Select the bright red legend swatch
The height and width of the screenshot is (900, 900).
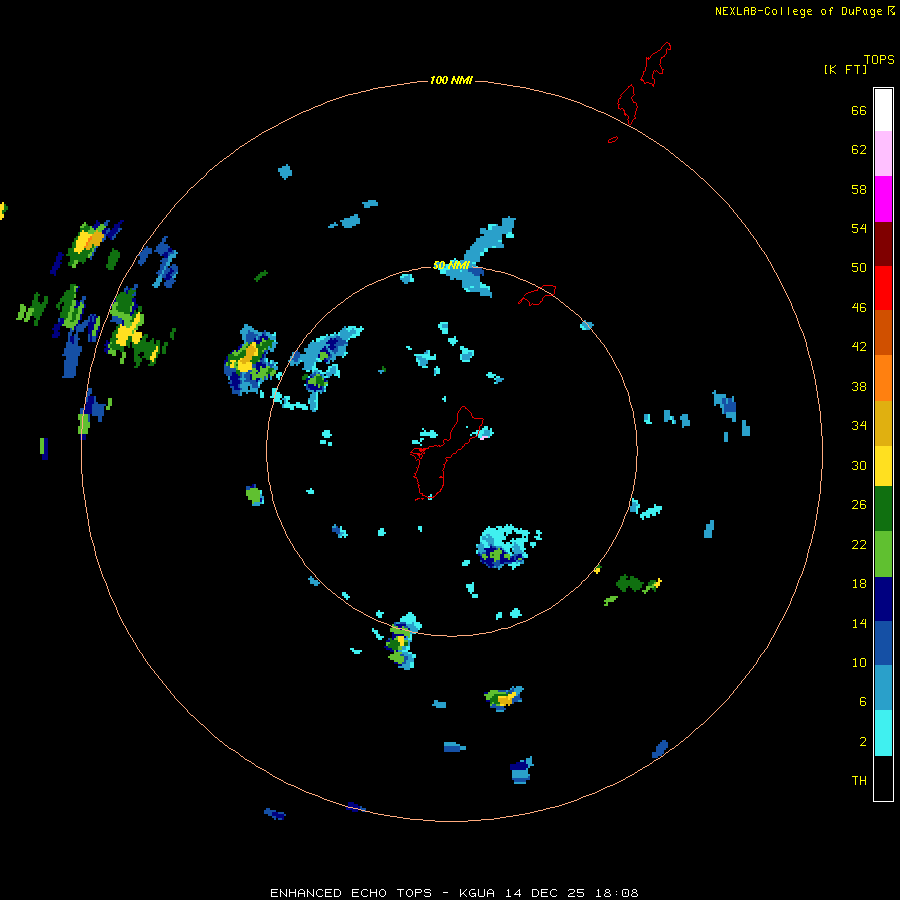(x=883, y=288)
